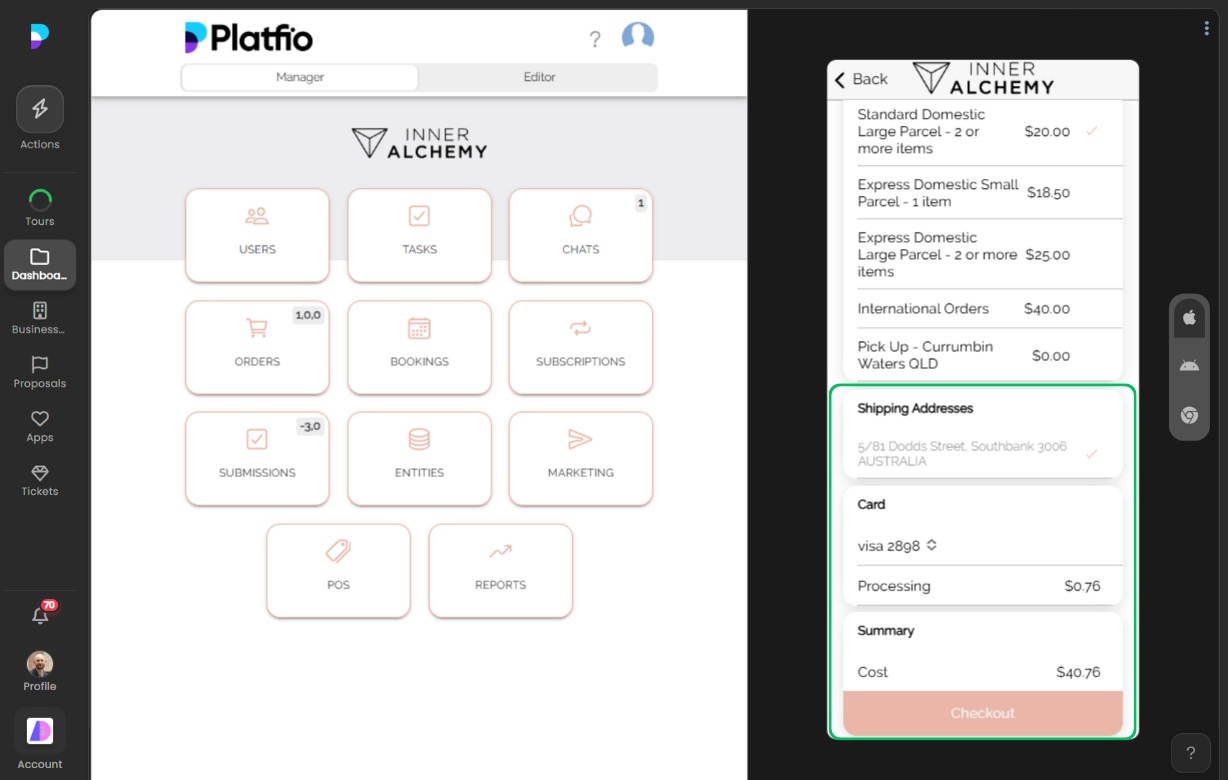
Task: Go Back in the app preview
Action: [x=861, y=79]
